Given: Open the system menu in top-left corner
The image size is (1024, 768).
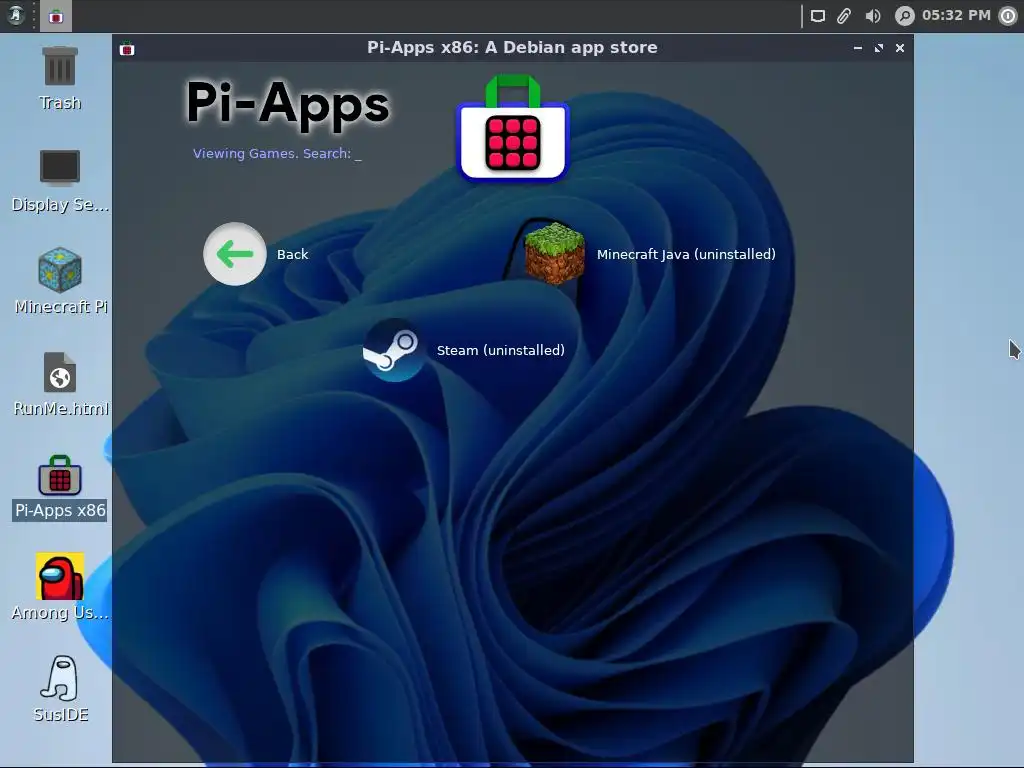Looking at the screenshot, I should (16, 15).
